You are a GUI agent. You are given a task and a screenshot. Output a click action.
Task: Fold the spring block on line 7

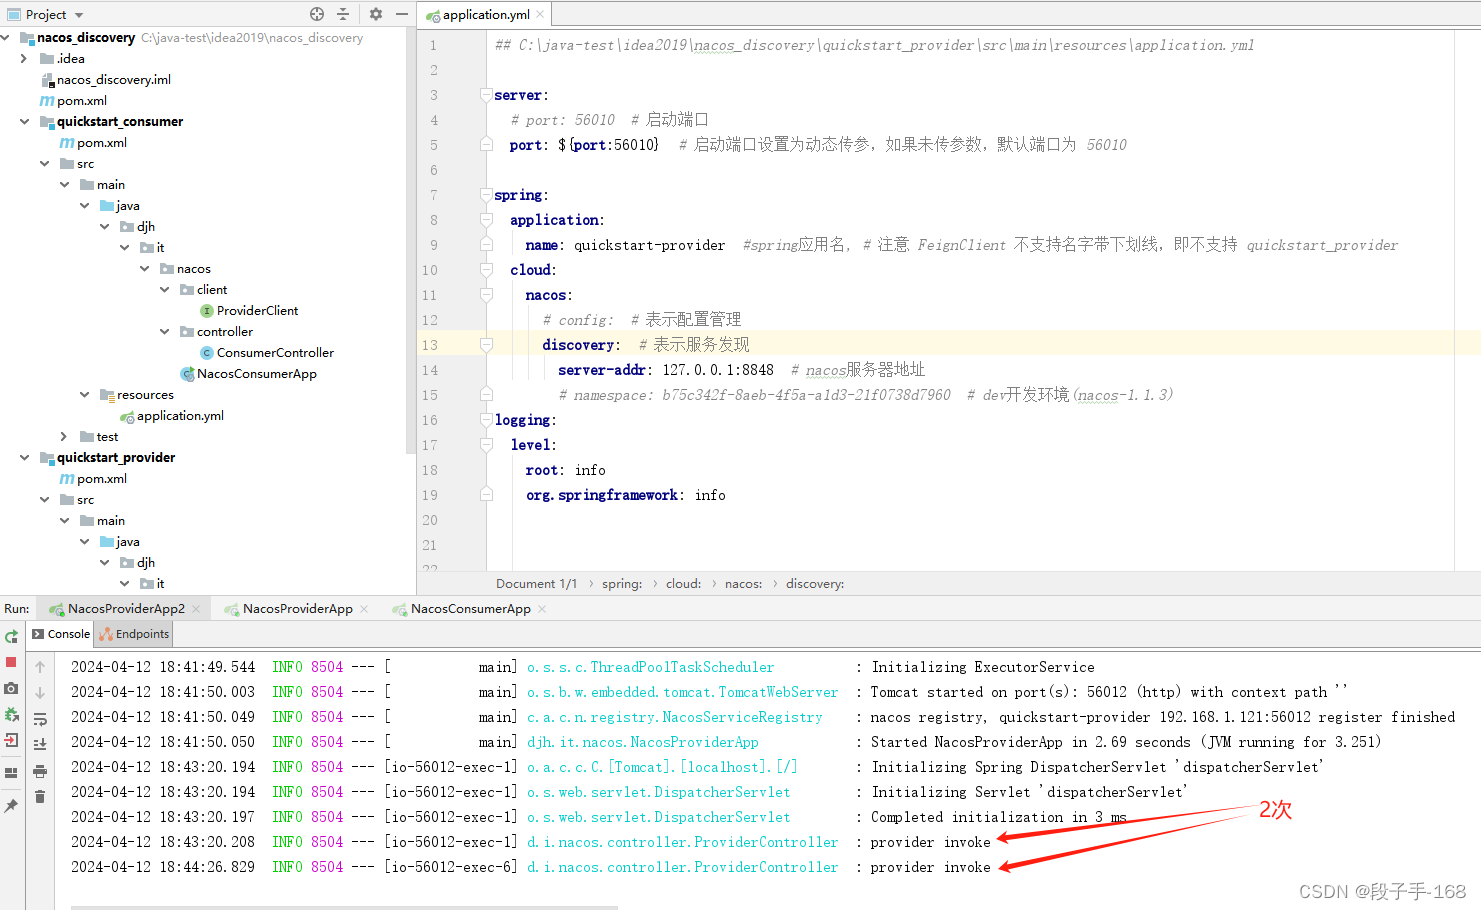(486, 195)
